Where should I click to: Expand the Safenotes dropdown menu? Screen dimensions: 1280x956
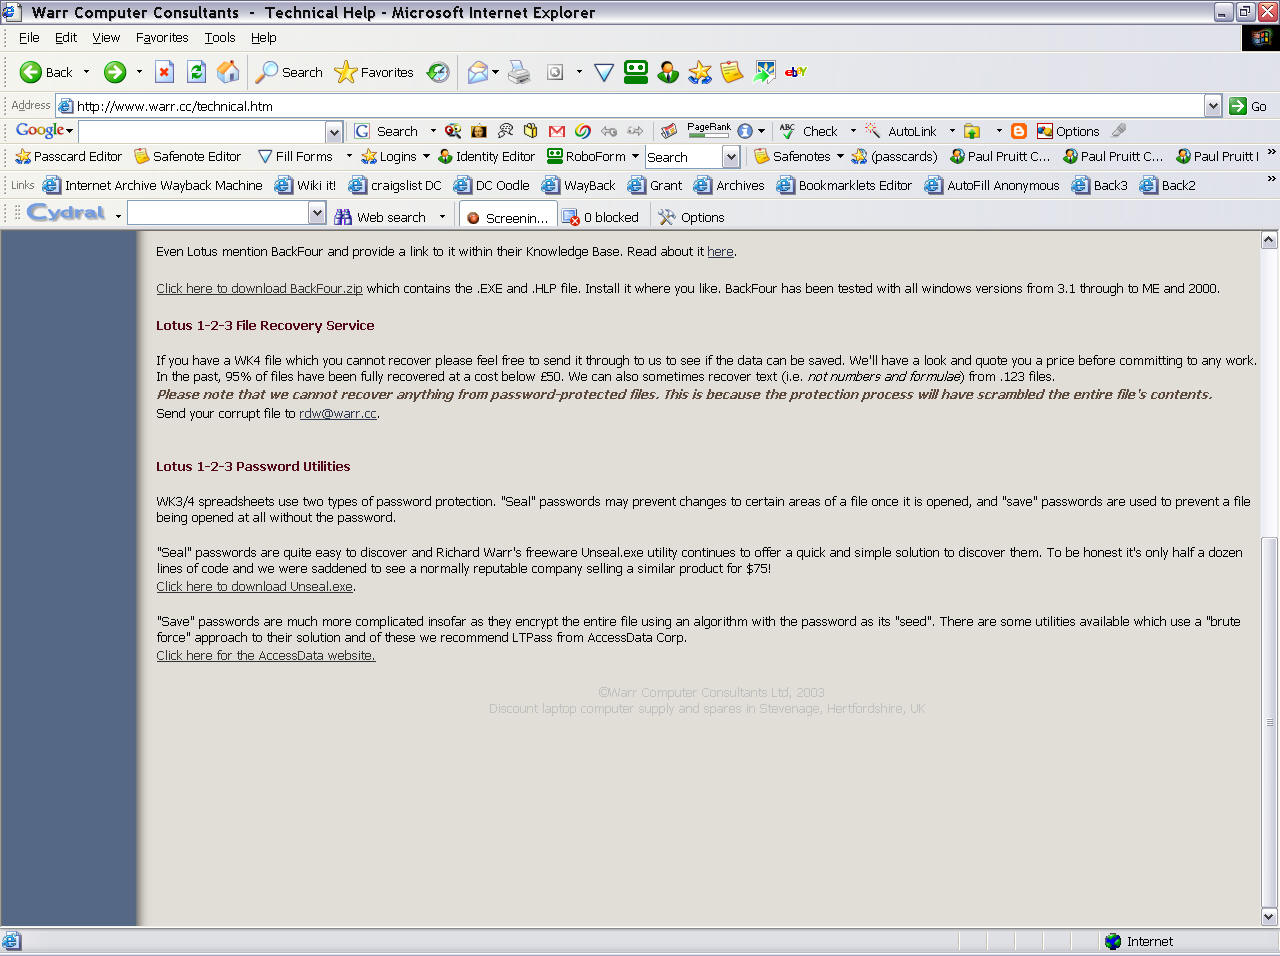click(840, 156)
